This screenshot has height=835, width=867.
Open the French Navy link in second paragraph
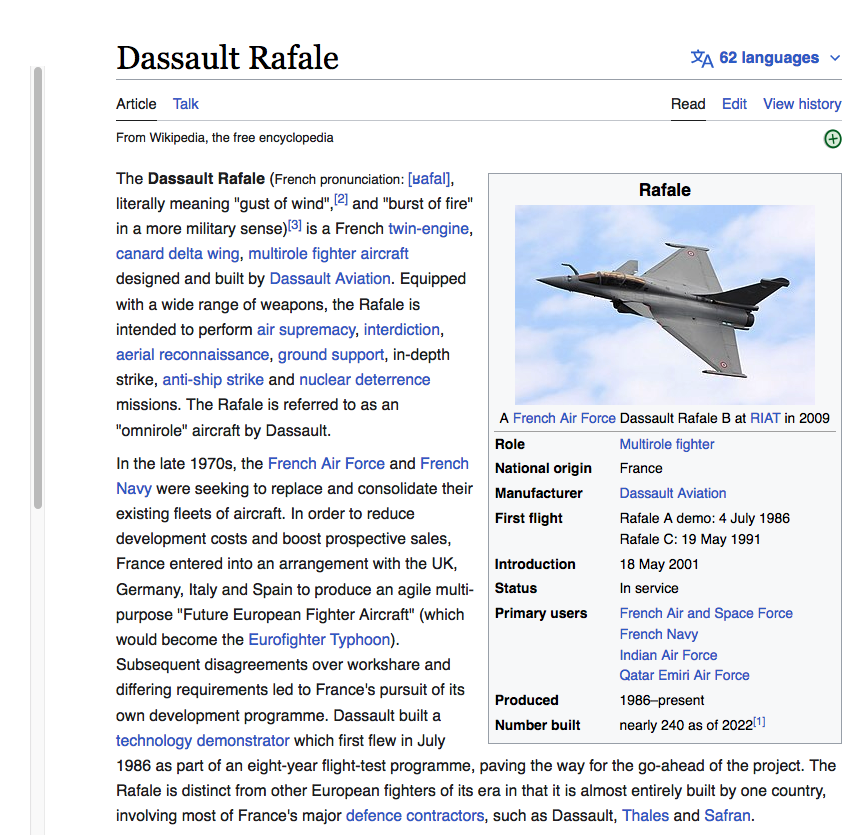pos(445,463)
